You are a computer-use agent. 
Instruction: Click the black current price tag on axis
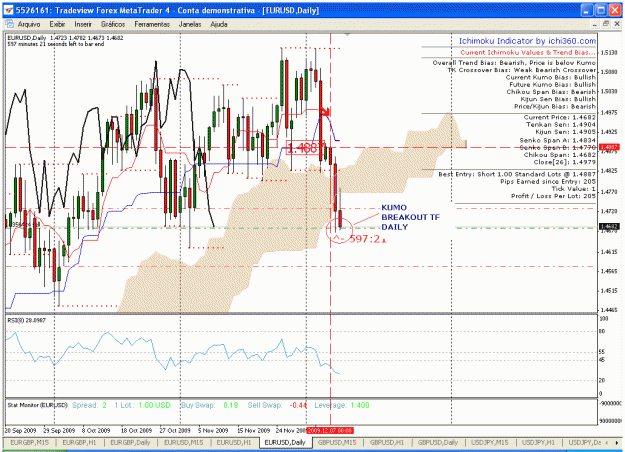[x=609, y=226]
